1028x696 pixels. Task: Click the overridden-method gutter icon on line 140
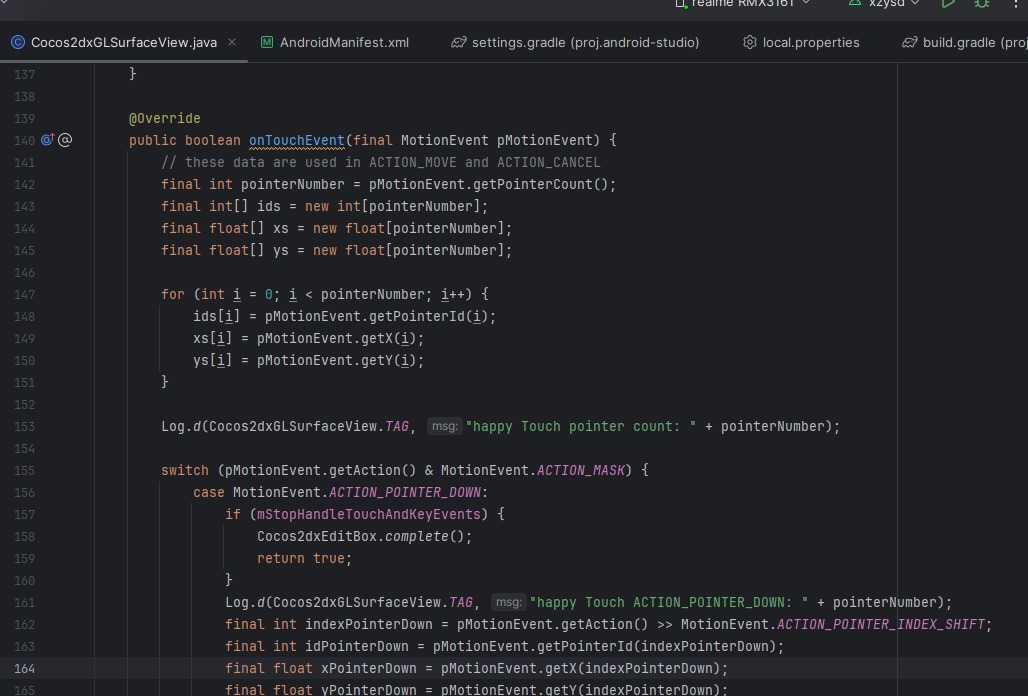pyautogui.click(x=48, y=140)
